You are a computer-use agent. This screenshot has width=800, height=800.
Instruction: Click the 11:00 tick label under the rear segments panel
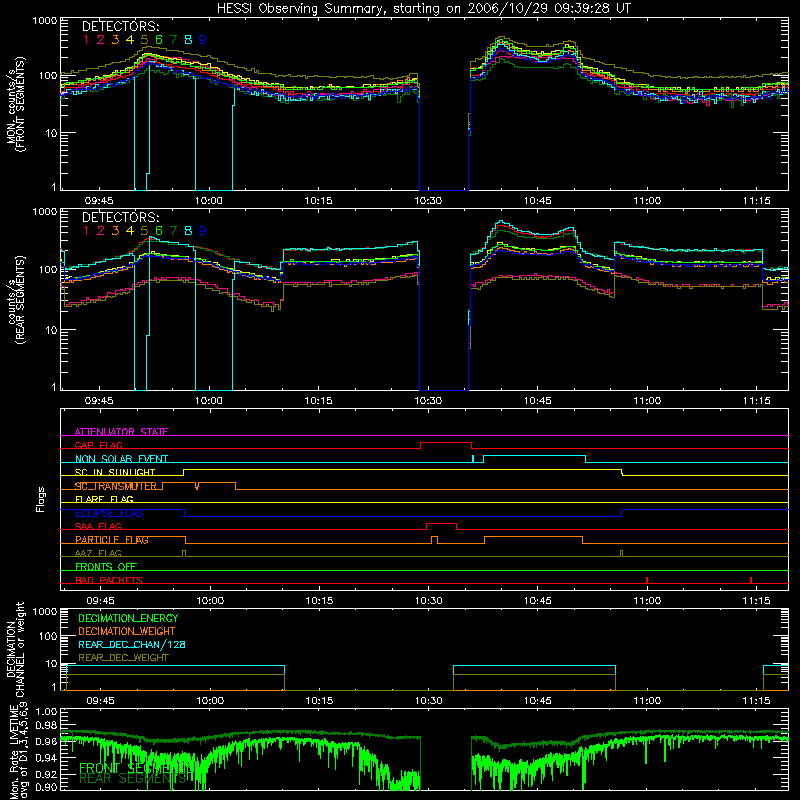(647, 401)
